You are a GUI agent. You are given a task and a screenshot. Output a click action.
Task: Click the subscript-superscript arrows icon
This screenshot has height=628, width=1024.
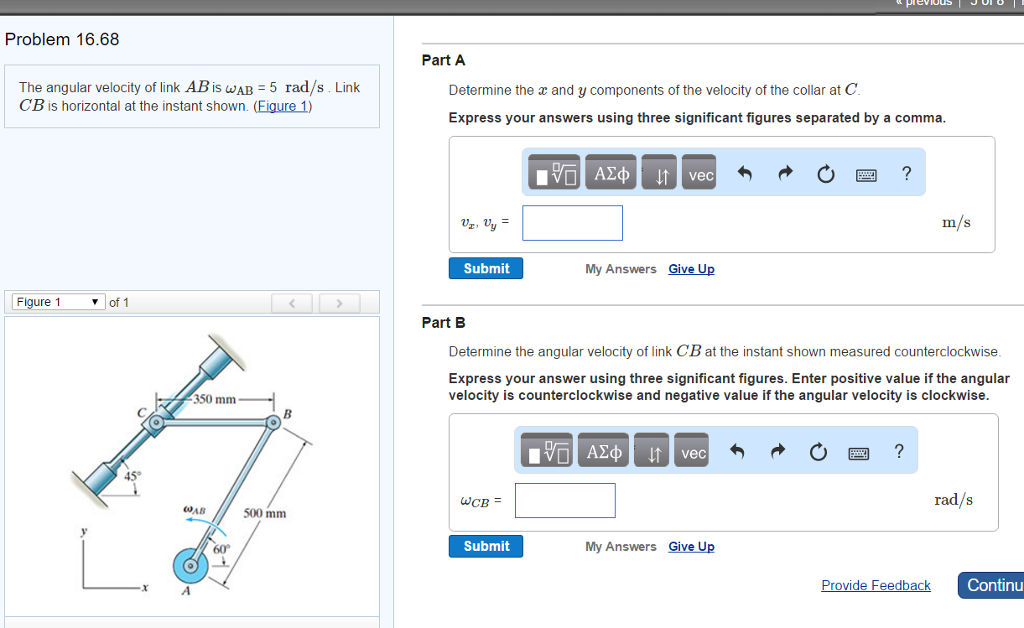tap(660, 172)
